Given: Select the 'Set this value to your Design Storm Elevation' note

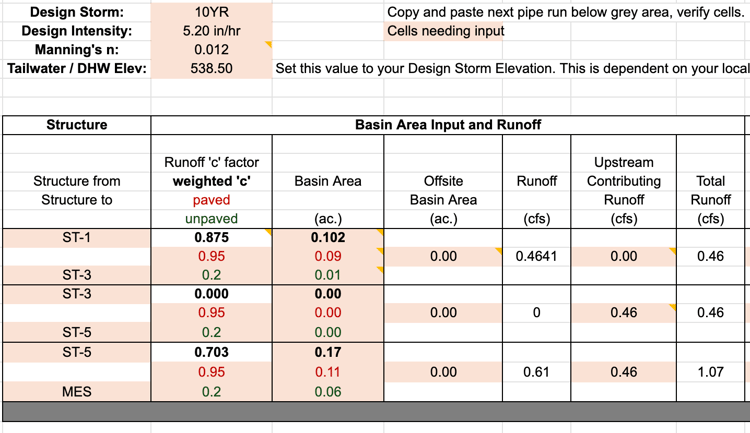Looking at the screenshot, I should pyautogui.click(x=512, y=68).
